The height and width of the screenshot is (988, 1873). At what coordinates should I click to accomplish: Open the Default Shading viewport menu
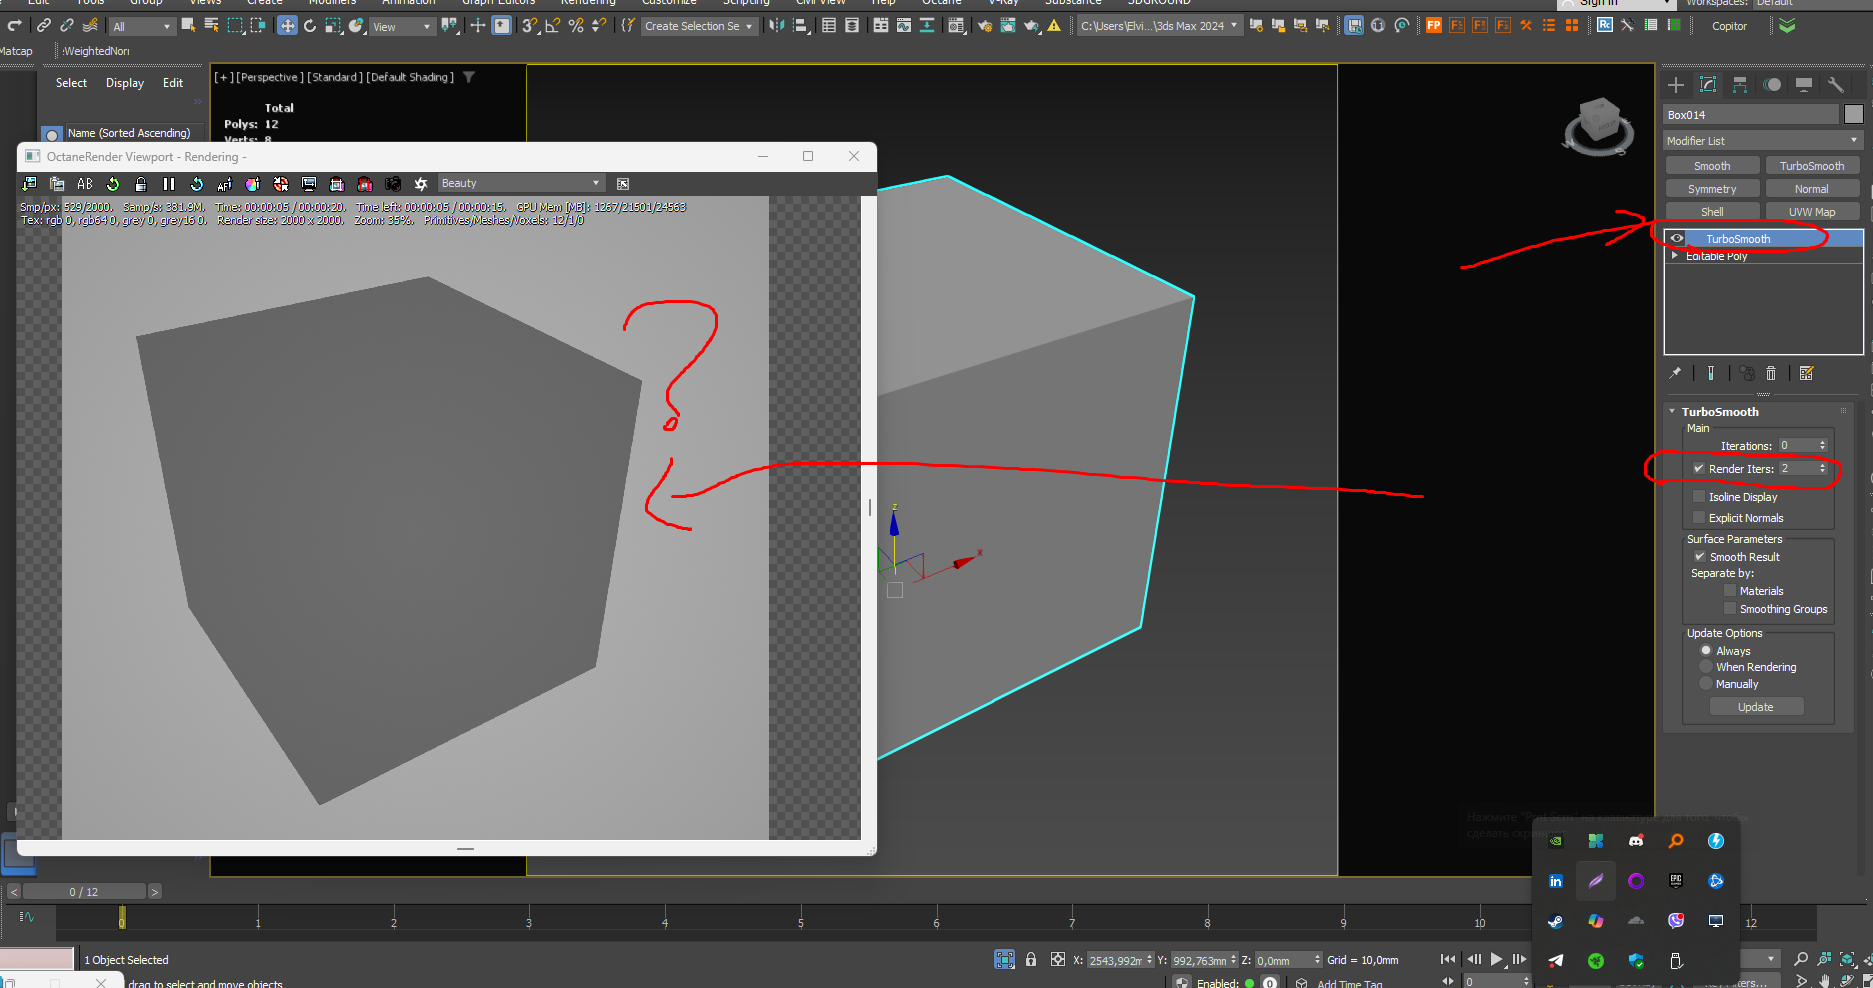(x=410, y=77)
